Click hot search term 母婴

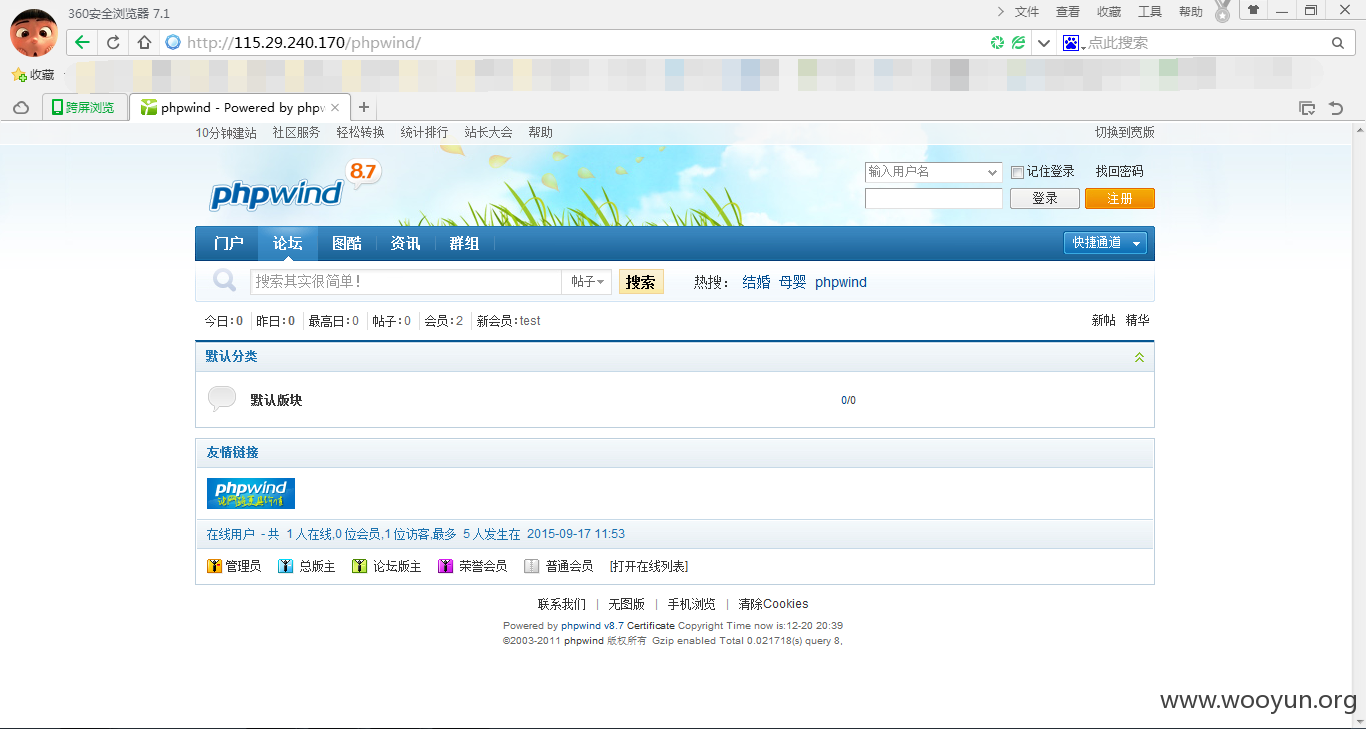[x=793, y=282]
